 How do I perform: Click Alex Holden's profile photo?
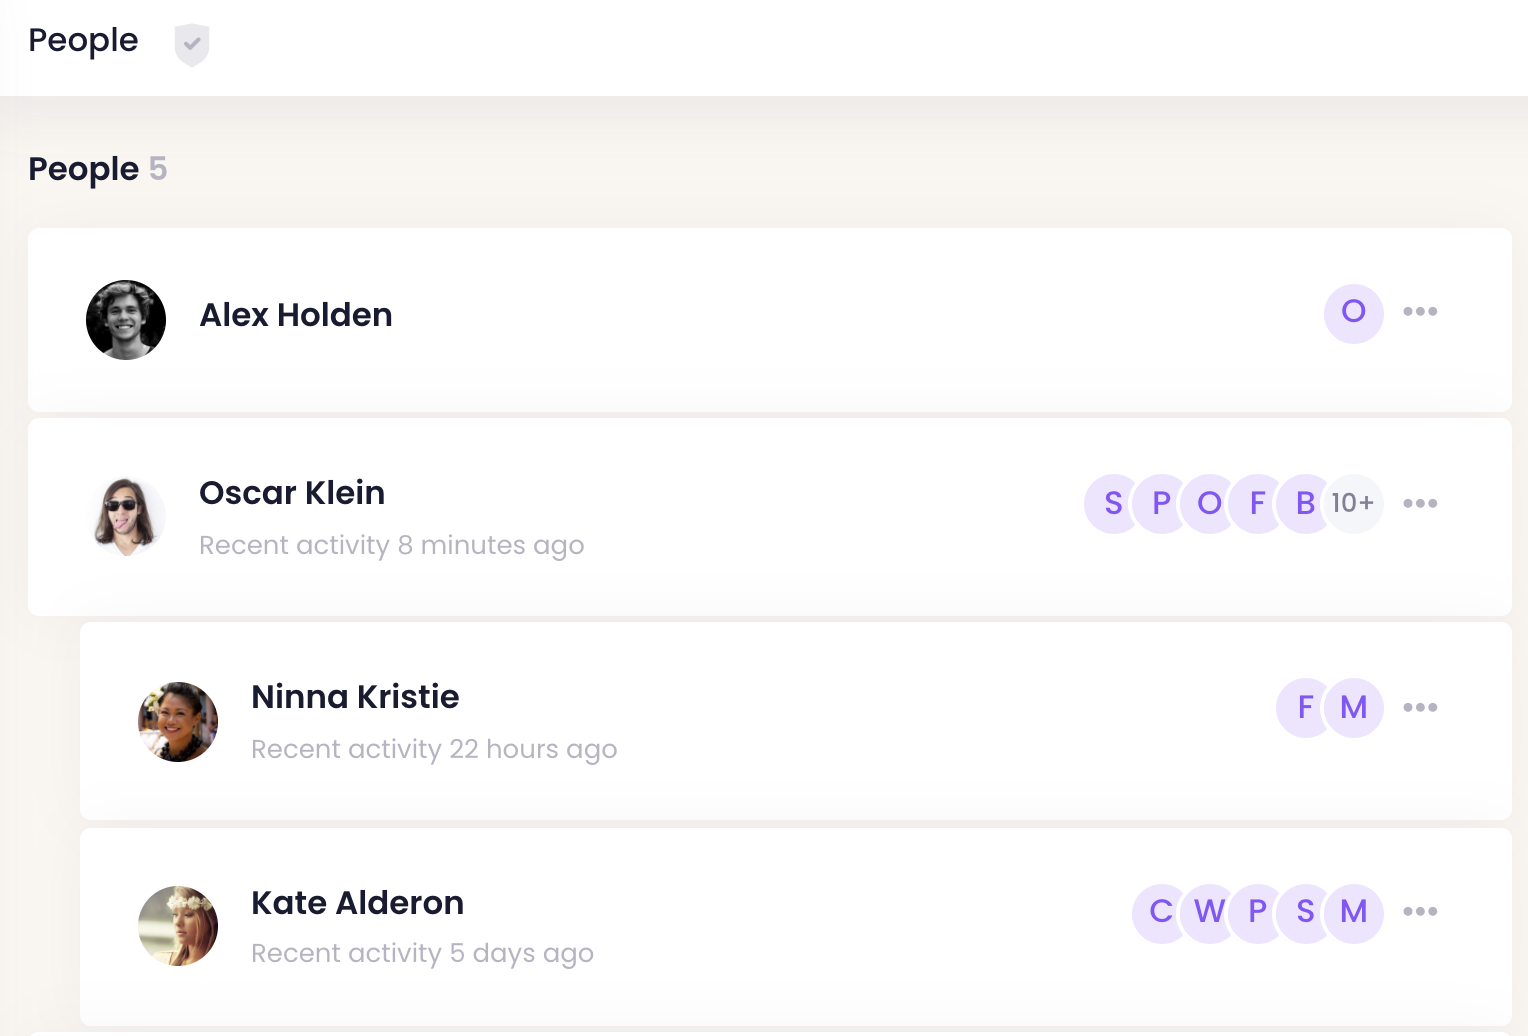pos(126,320)
